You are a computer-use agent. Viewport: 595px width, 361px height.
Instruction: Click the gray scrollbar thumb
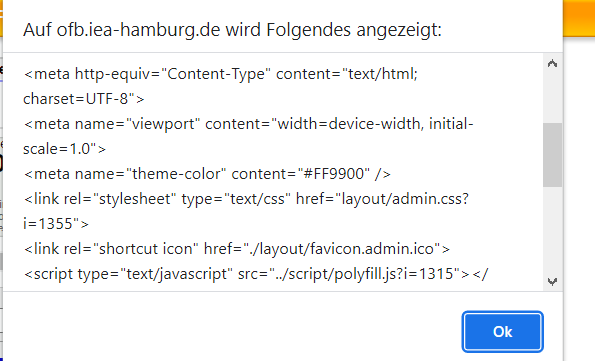pos(552,155)
